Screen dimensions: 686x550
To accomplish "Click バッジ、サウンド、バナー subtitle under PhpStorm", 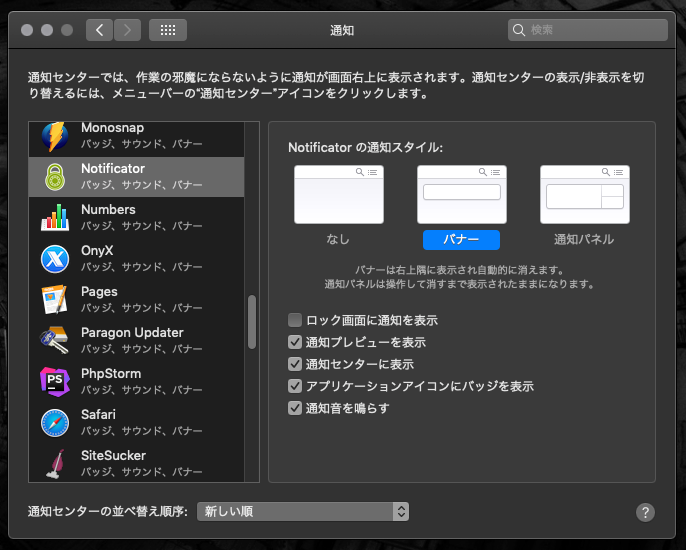I will [x=142, y=390].
